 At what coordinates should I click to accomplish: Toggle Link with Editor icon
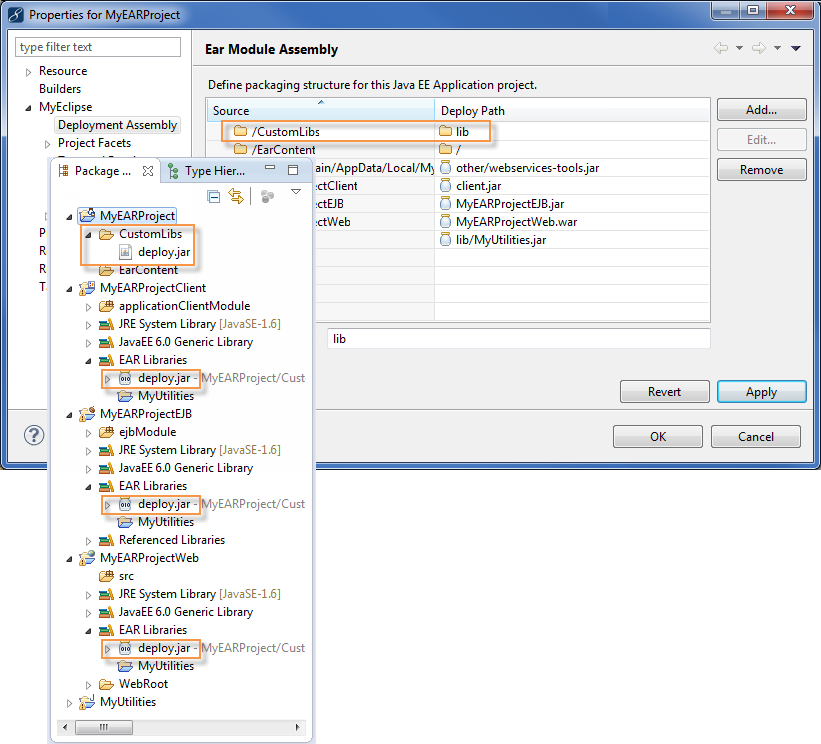[x=236, y=196]
